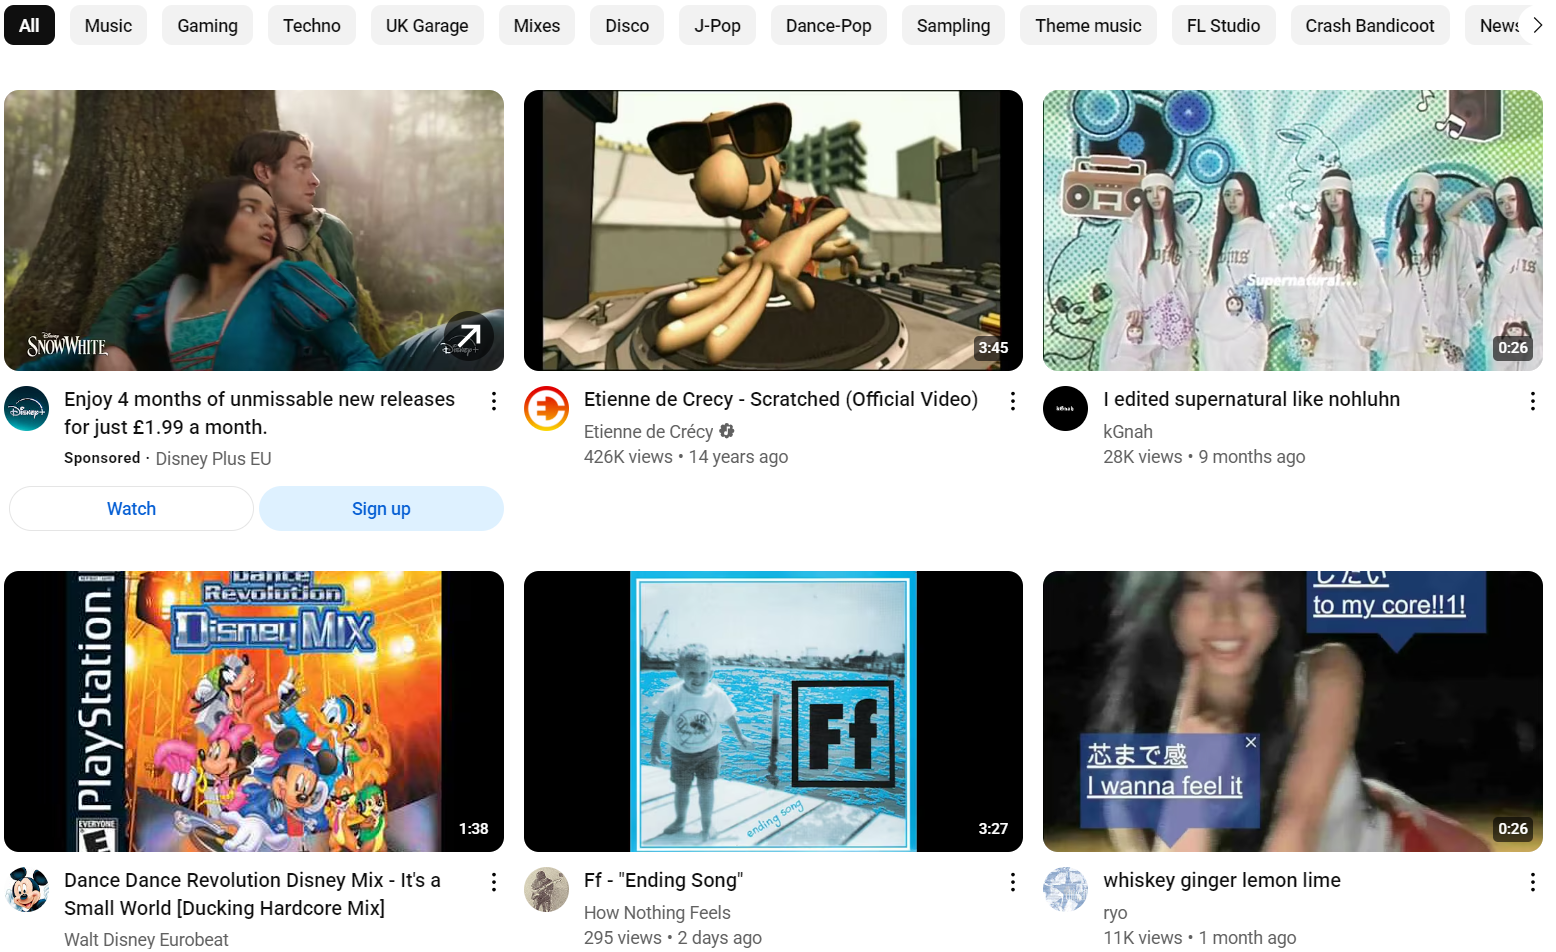Click external link arrow on Snow White ad
This screenshot has width=1556, height=952.
tap(469, 337)
